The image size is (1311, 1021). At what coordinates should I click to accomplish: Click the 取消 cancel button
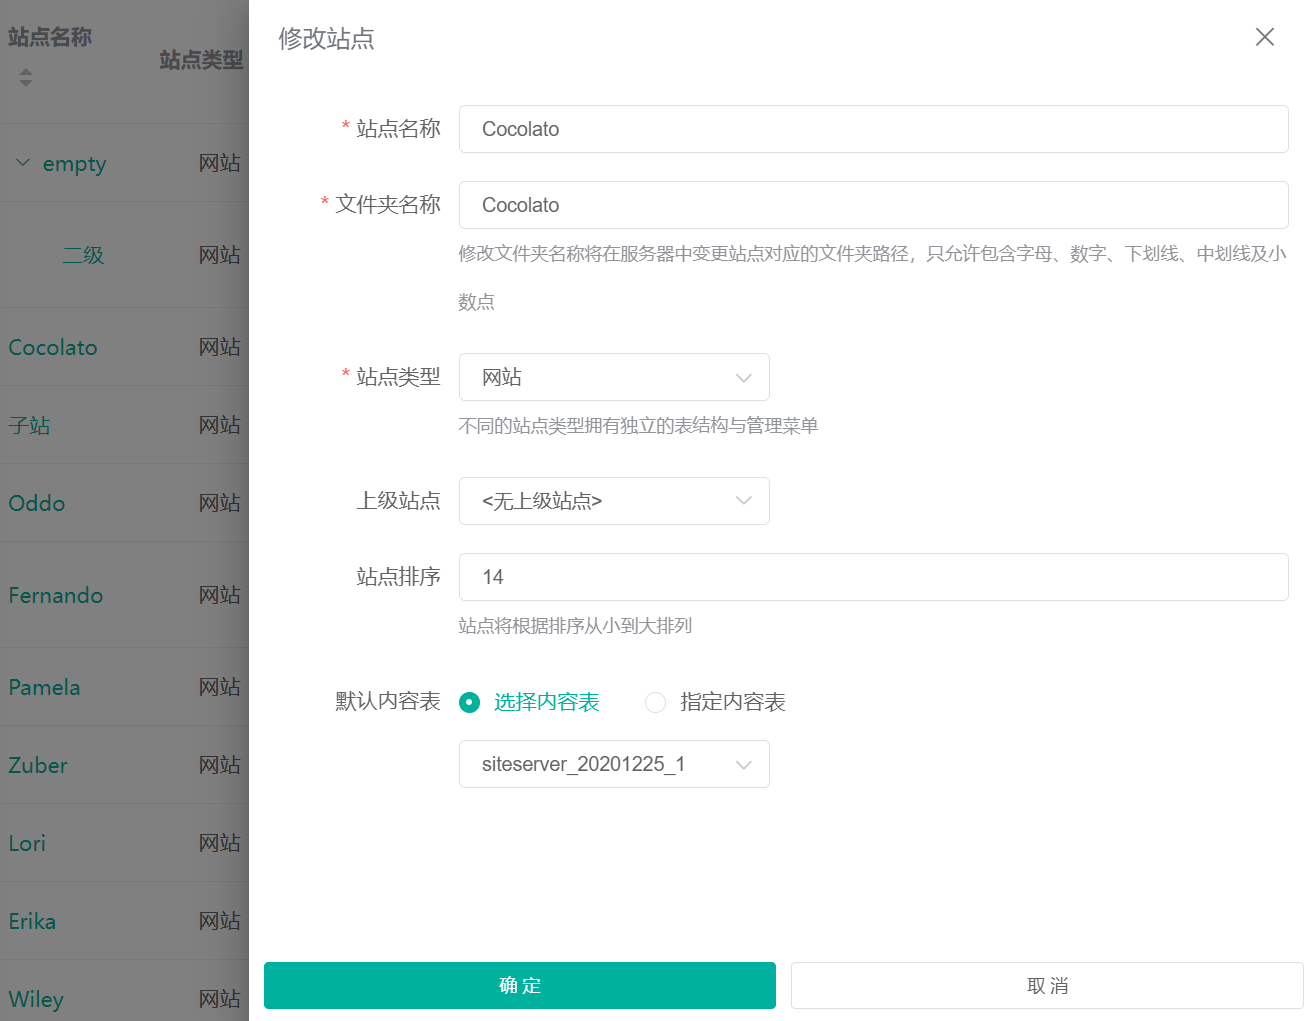(x=1046, y=985)
